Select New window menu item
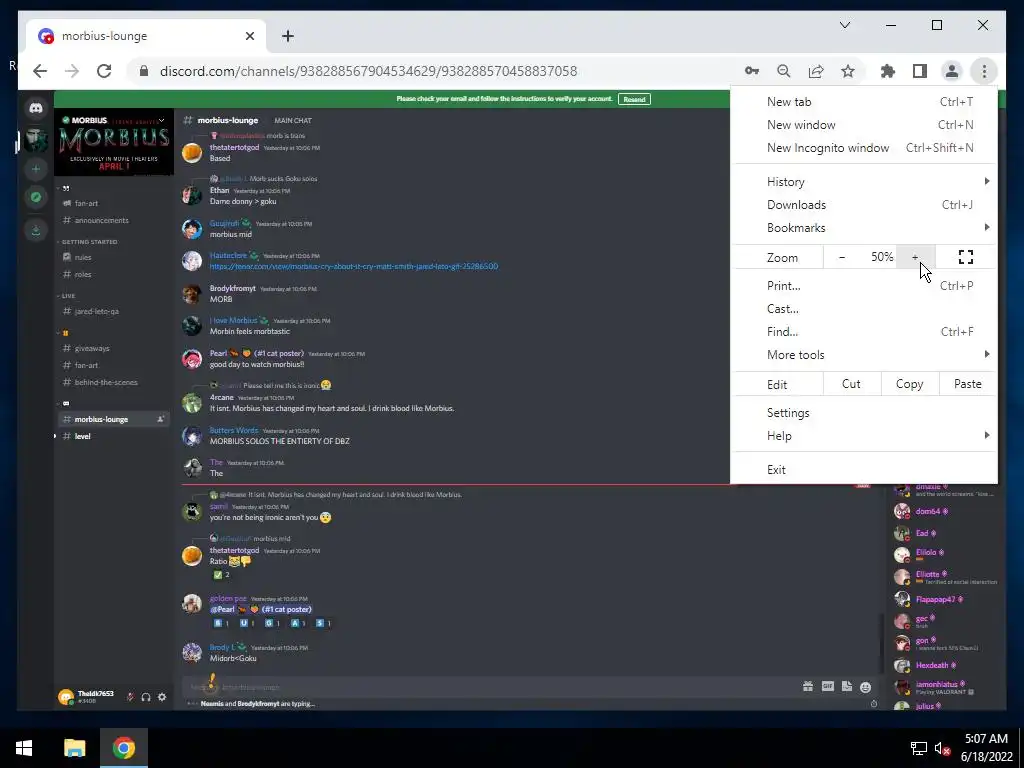Image resolution: width=1024 pixels, height=768 pixels. coord(865,125)
